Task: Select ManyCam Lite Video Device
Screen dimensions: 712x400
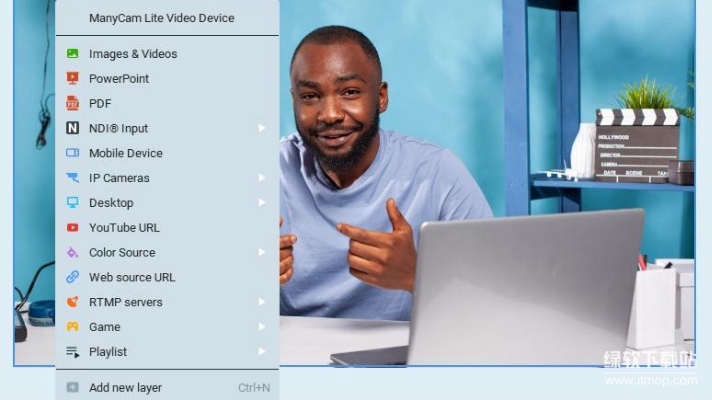Action: [161, 18]
